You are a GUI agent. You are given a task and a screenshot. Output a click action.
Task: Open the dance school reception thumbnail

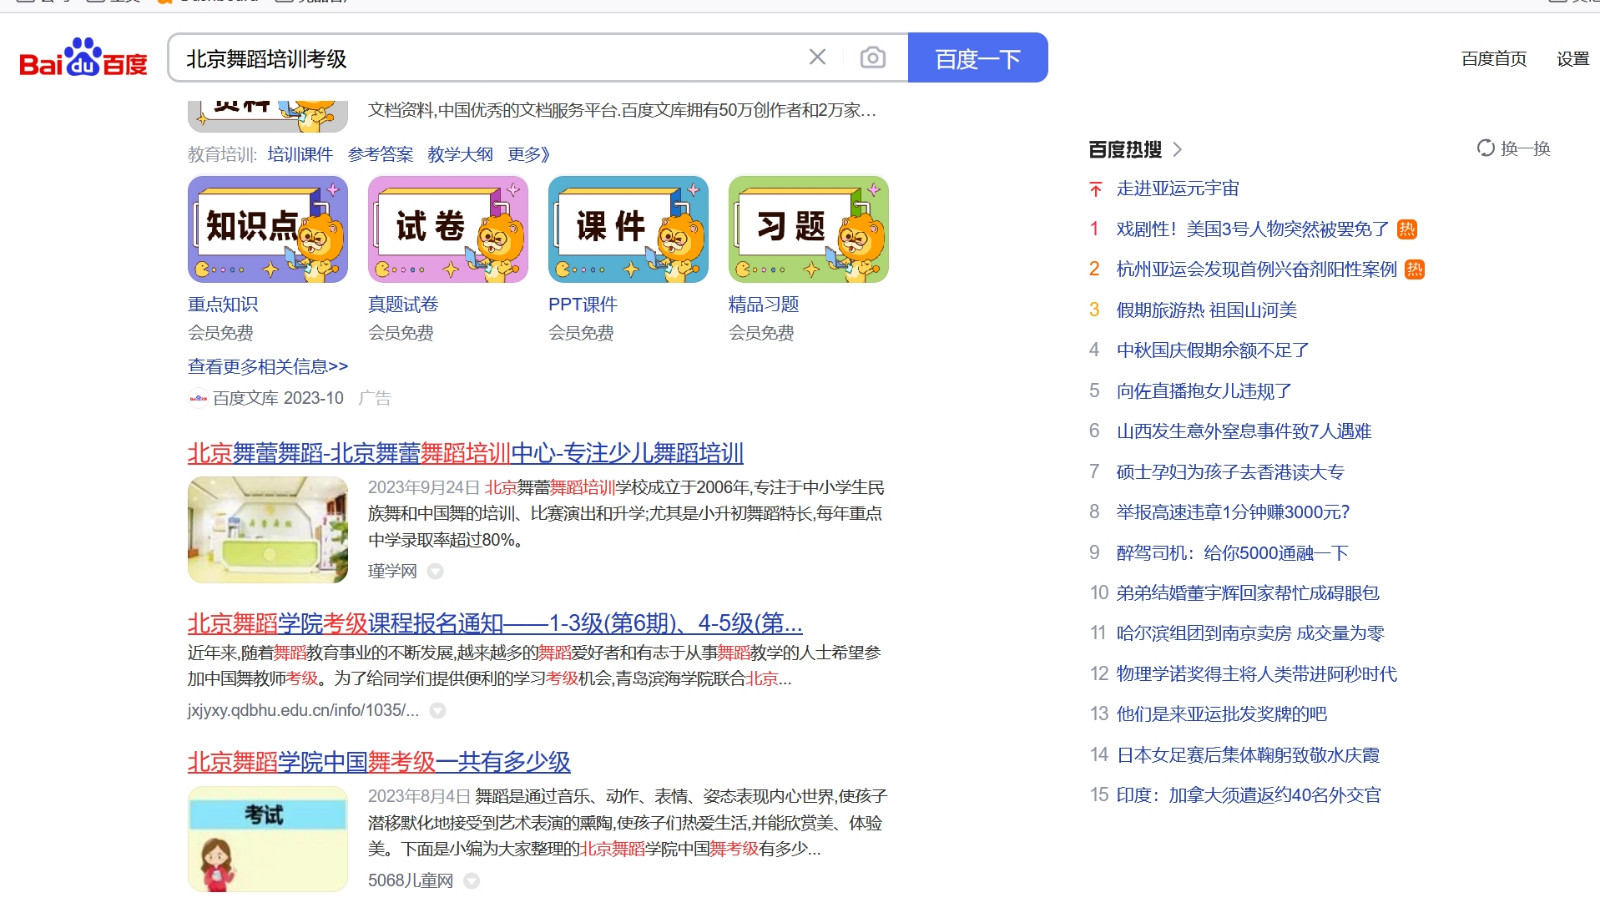pyautogui.click(x=268, y=530)
